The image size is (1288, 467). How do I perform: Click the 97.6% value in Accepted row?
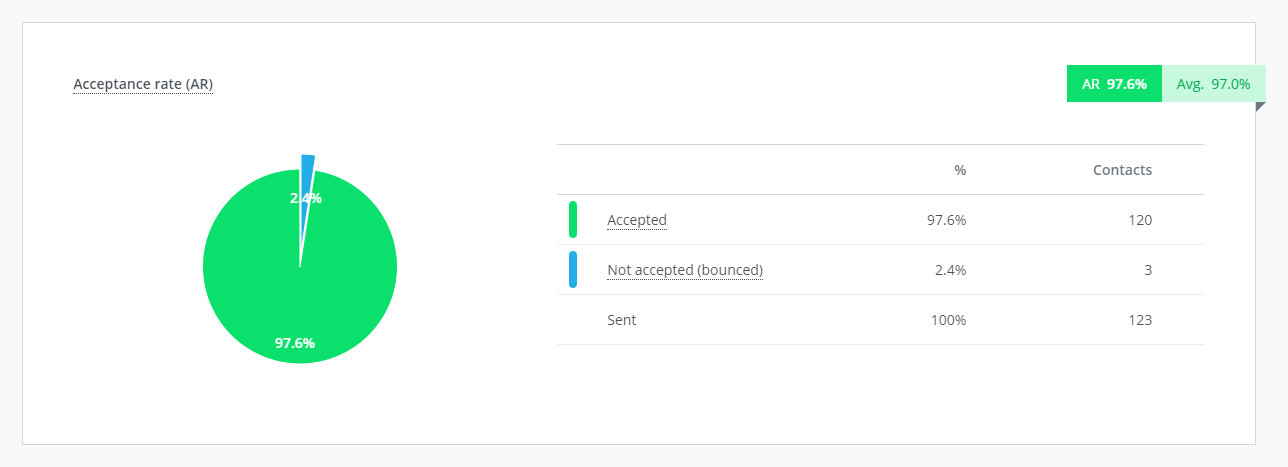[946, 220]
